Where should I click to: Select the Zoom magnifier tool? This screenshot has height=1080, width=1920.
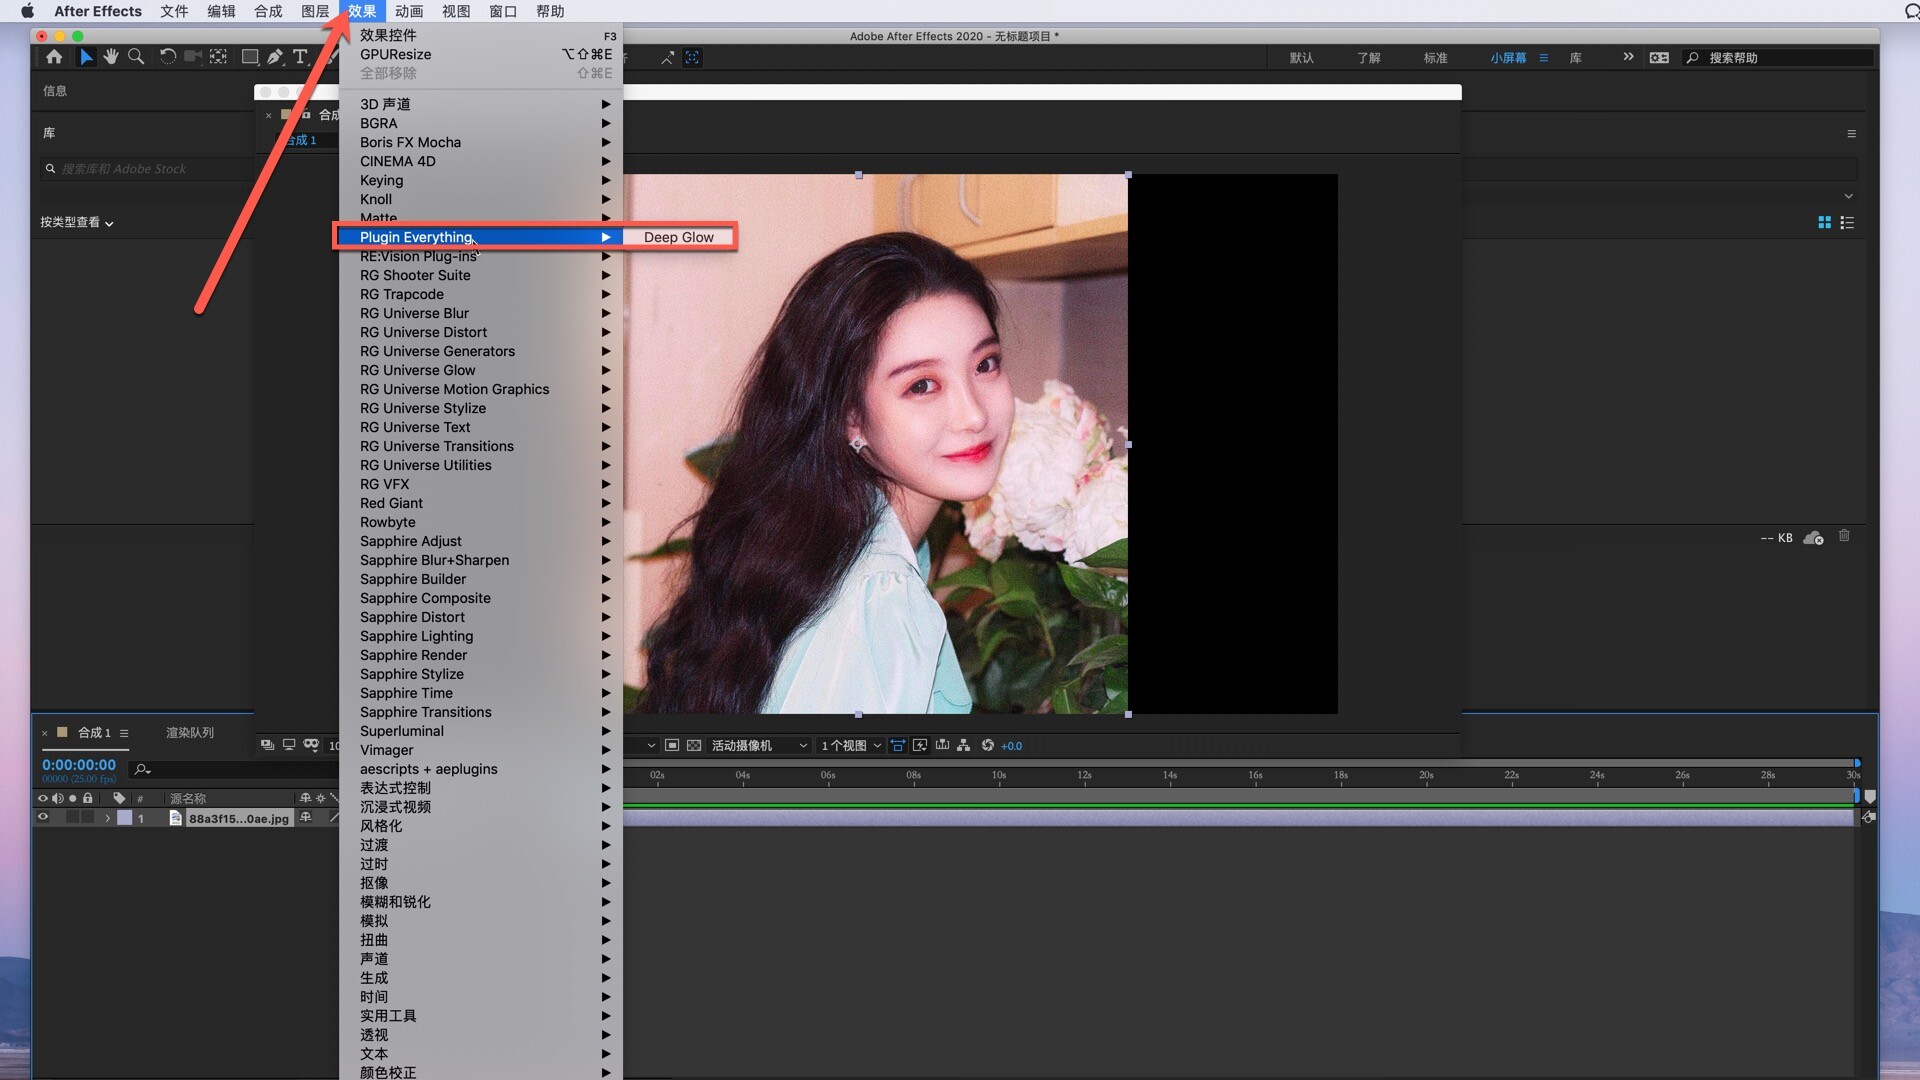click(x=136, y=57)
